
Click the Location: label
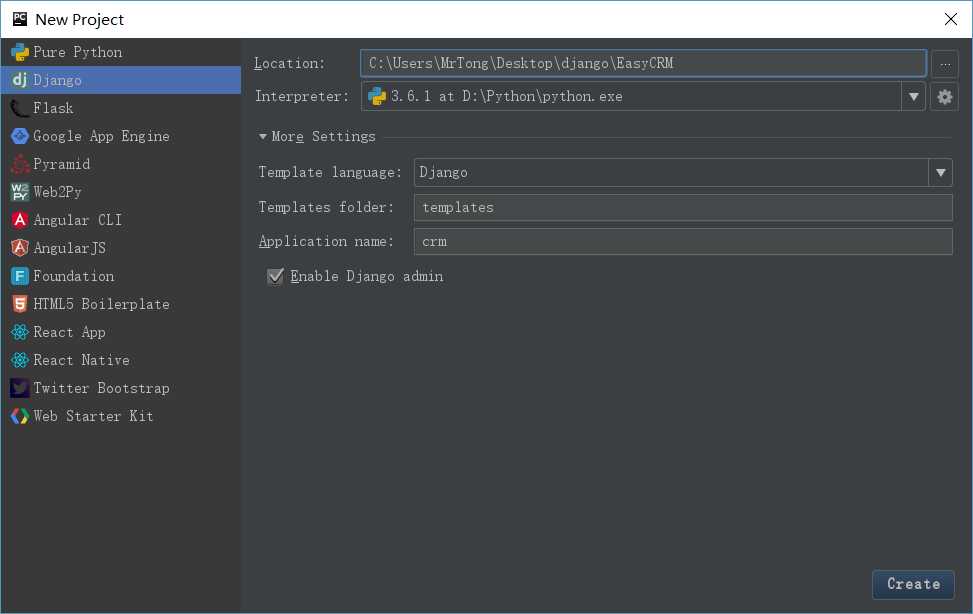(x=289, y=63)
